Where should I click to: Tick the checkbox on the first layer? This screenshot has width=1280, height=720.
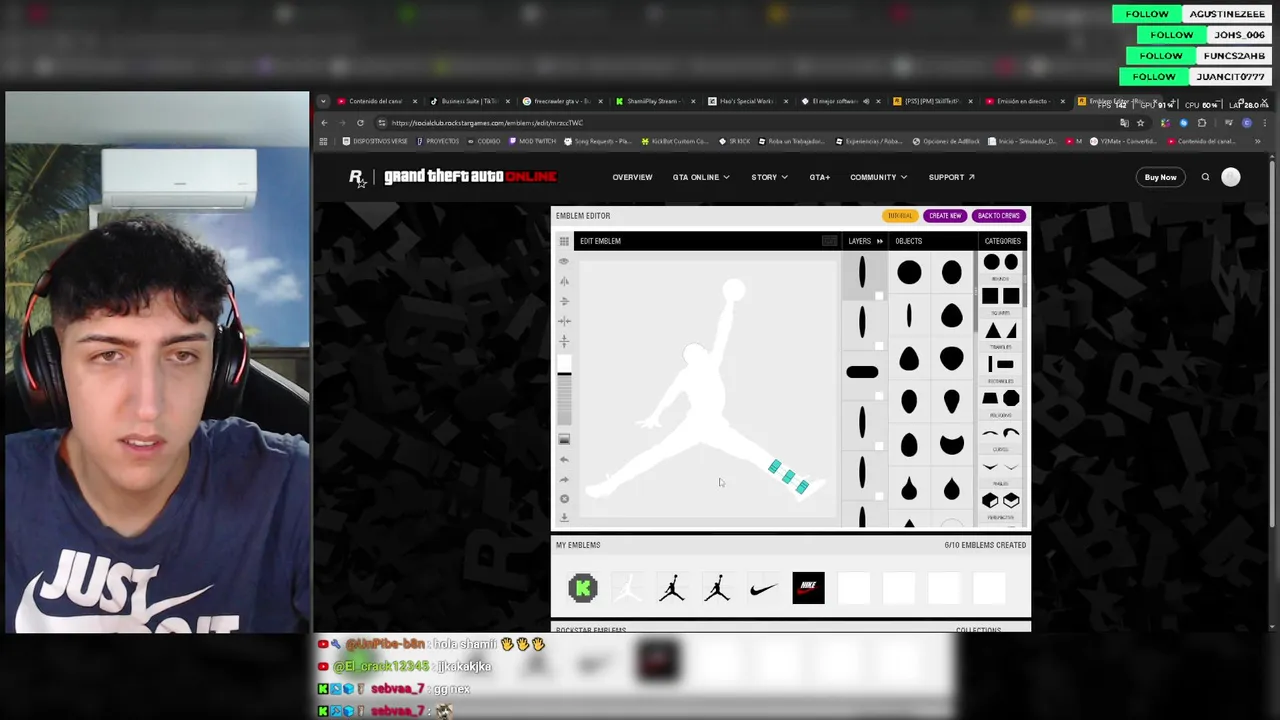pos(879,296)
